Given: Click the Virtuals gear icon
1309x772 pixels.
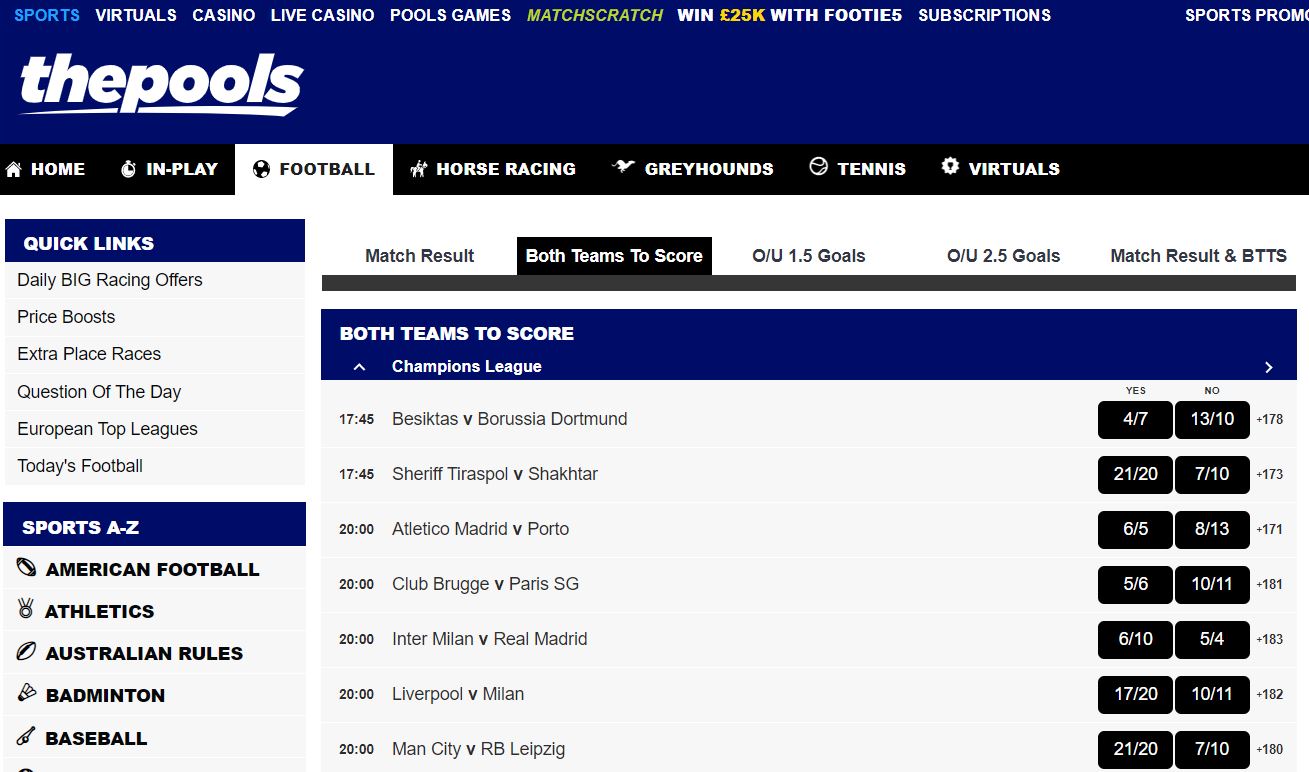Looking at the screenshot, I should pos(950,167).
